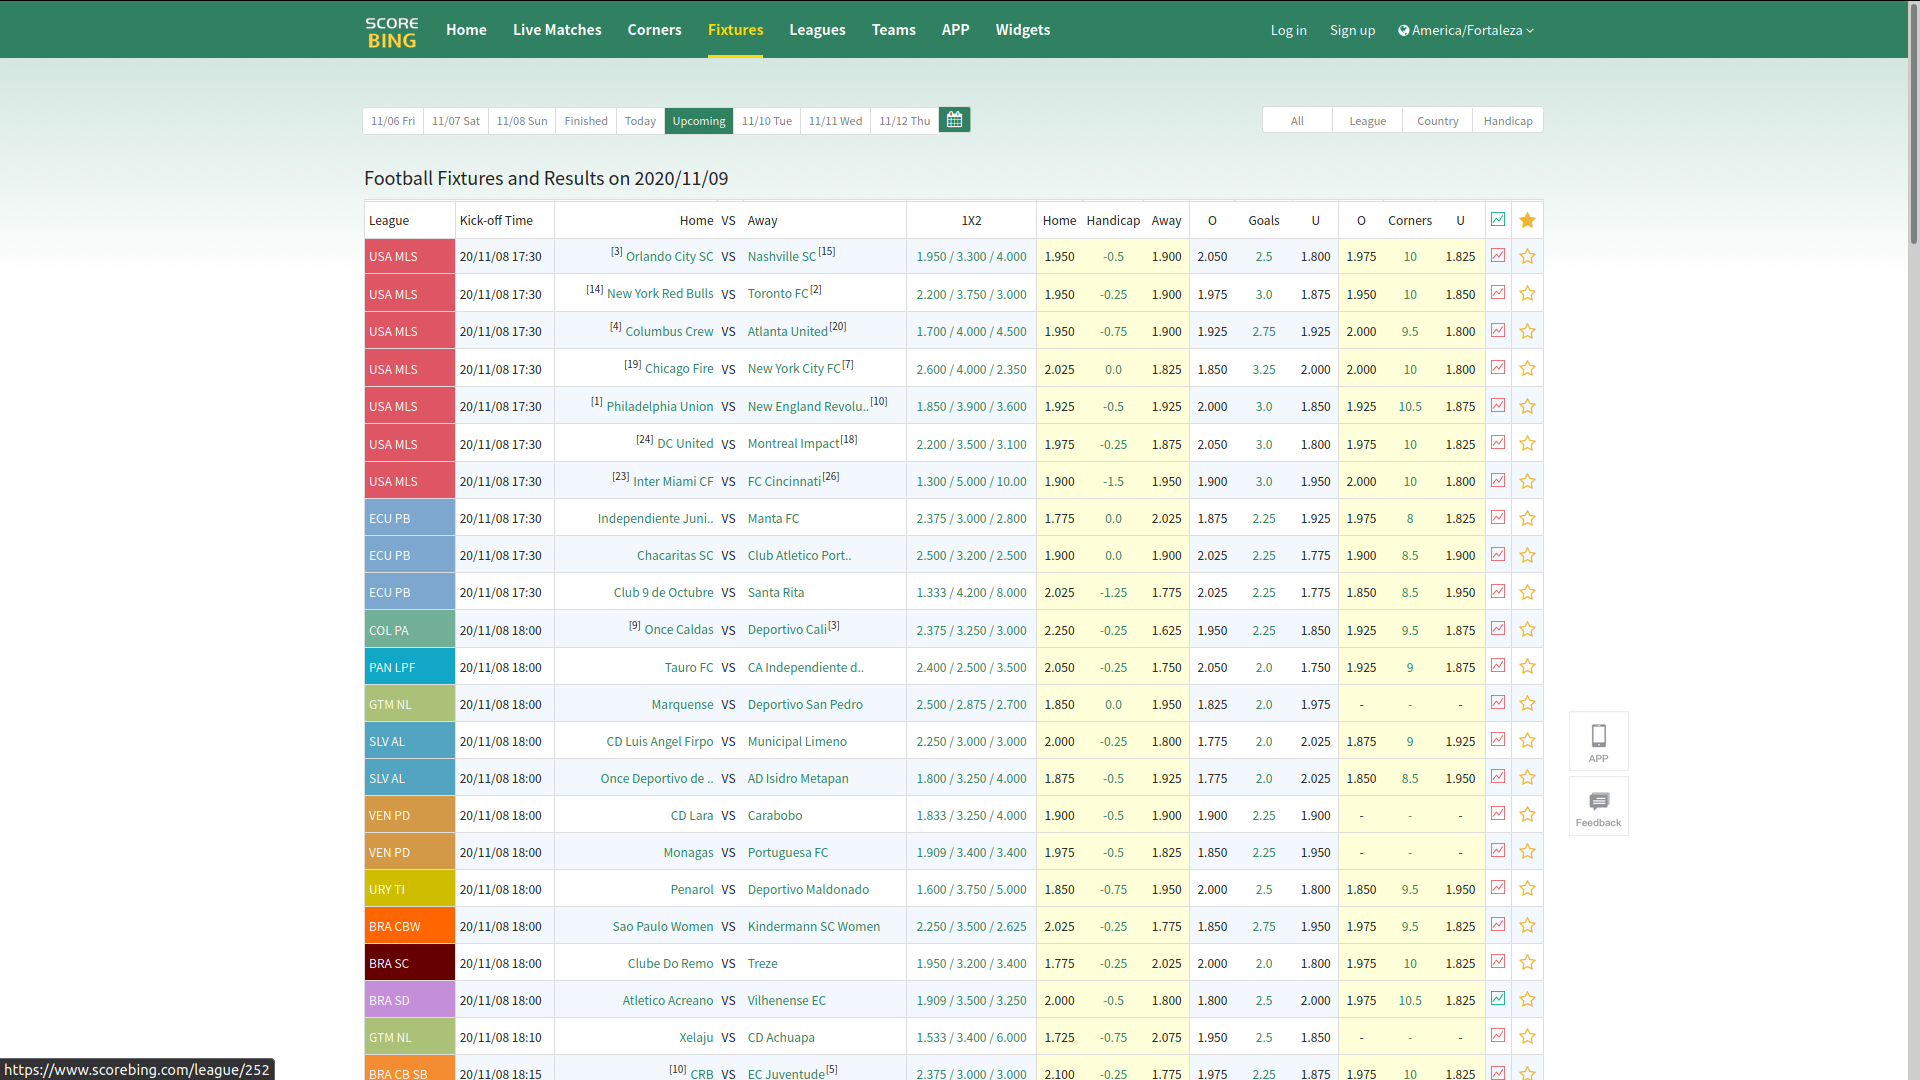The width and height of the screenshot is (1920, 1080).
Task: Open chart icon for Club 9 de Octubre row
Action: 1498,591
